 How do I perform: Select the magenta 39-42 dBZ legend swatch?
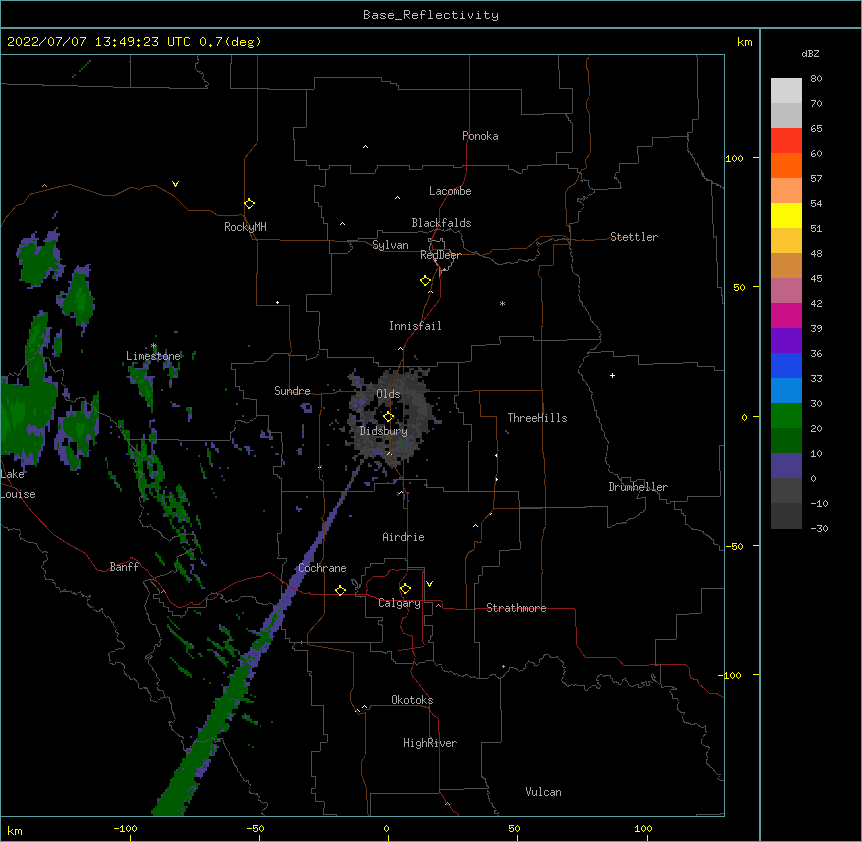pyautogui.click(x=786, y=316)
